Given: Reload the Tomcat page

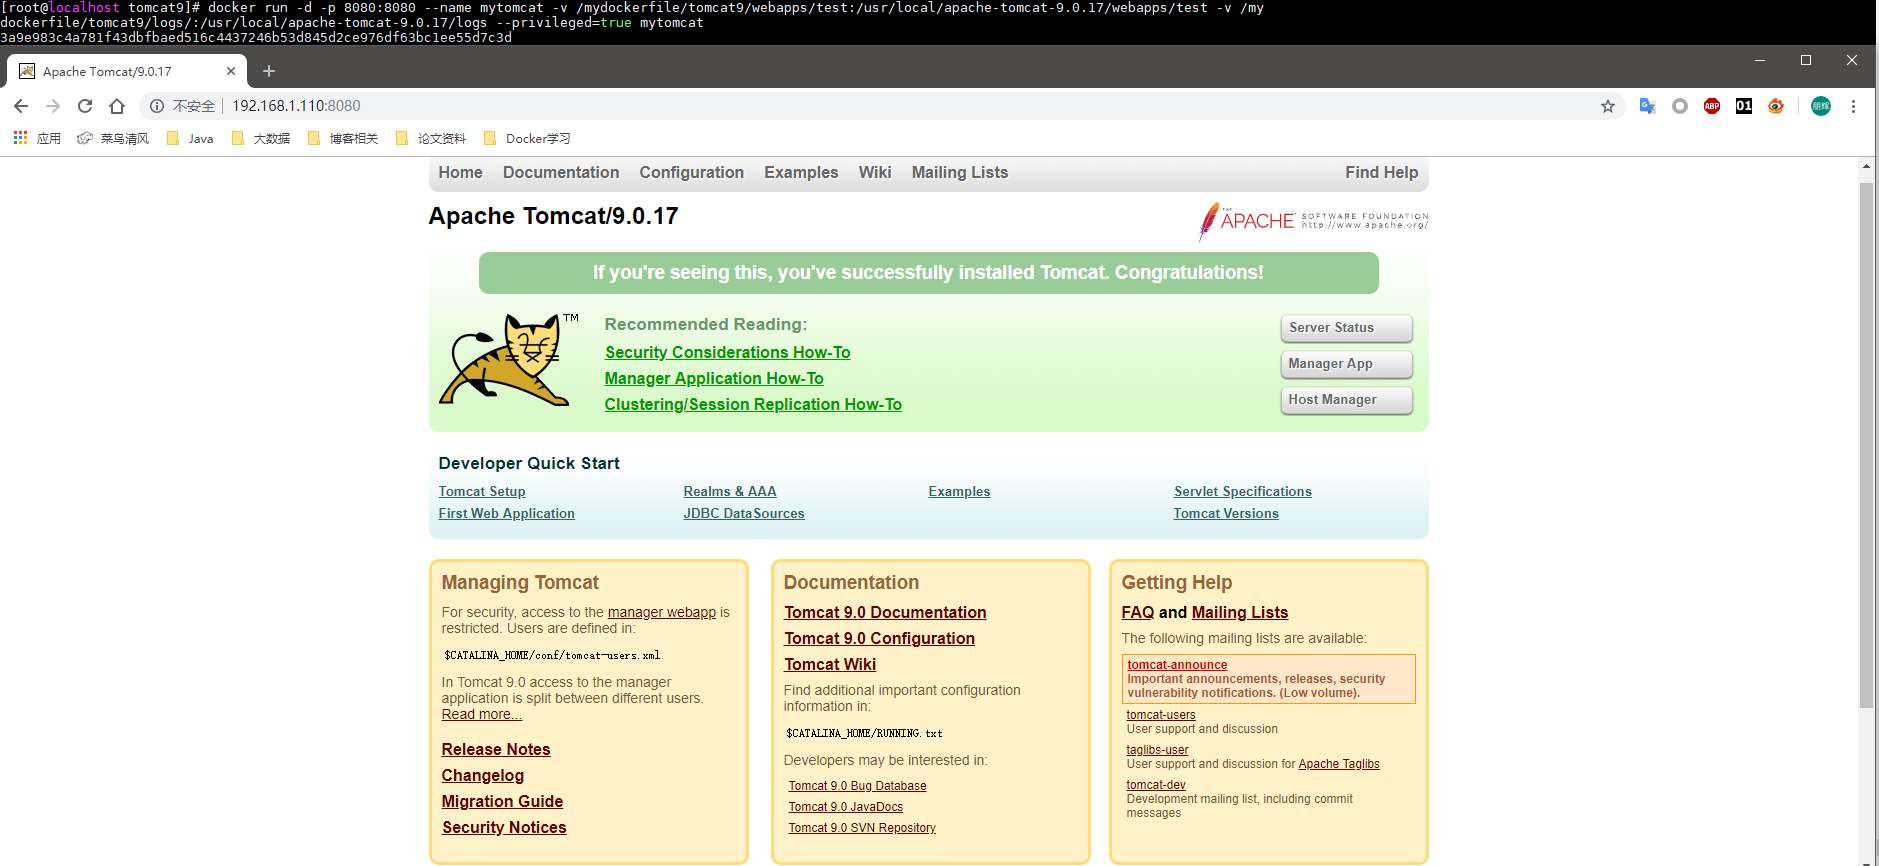Looking at the screenshot, I should coord(85,106).
